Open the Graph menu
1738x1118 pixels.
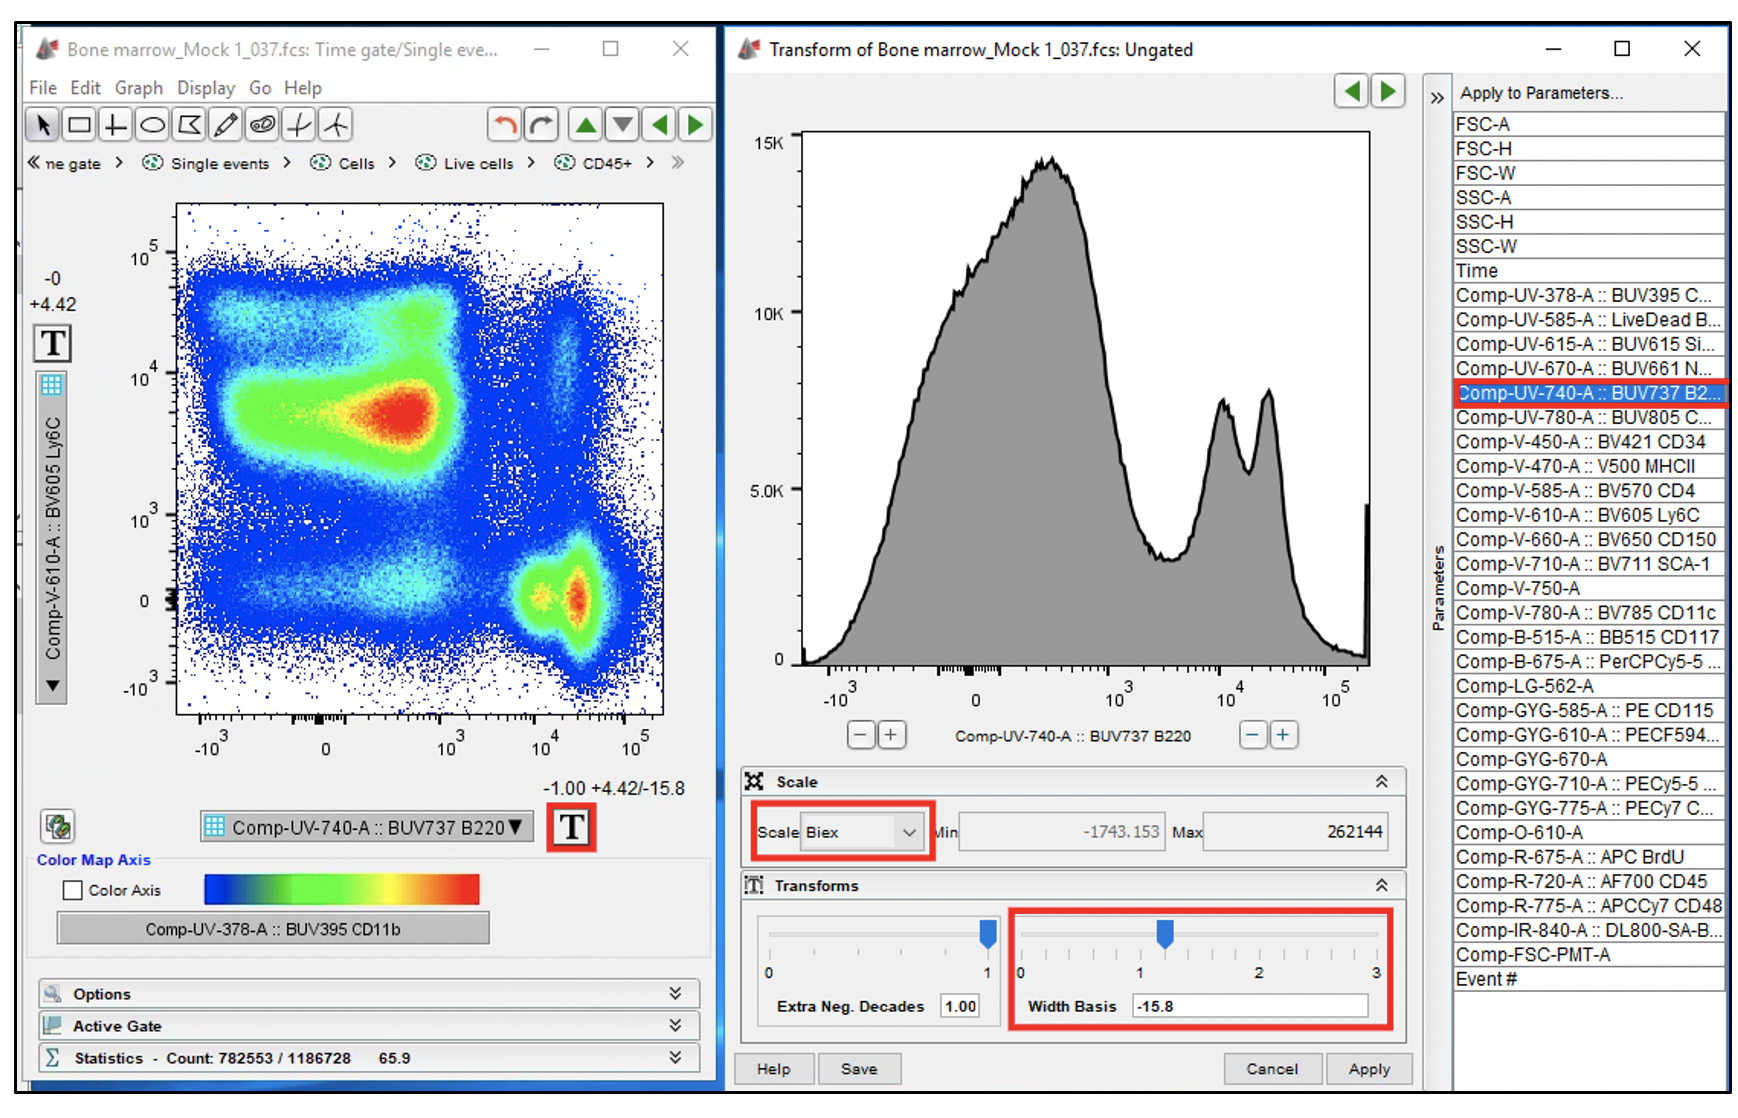pyautogui.click(x=138, y=88)
